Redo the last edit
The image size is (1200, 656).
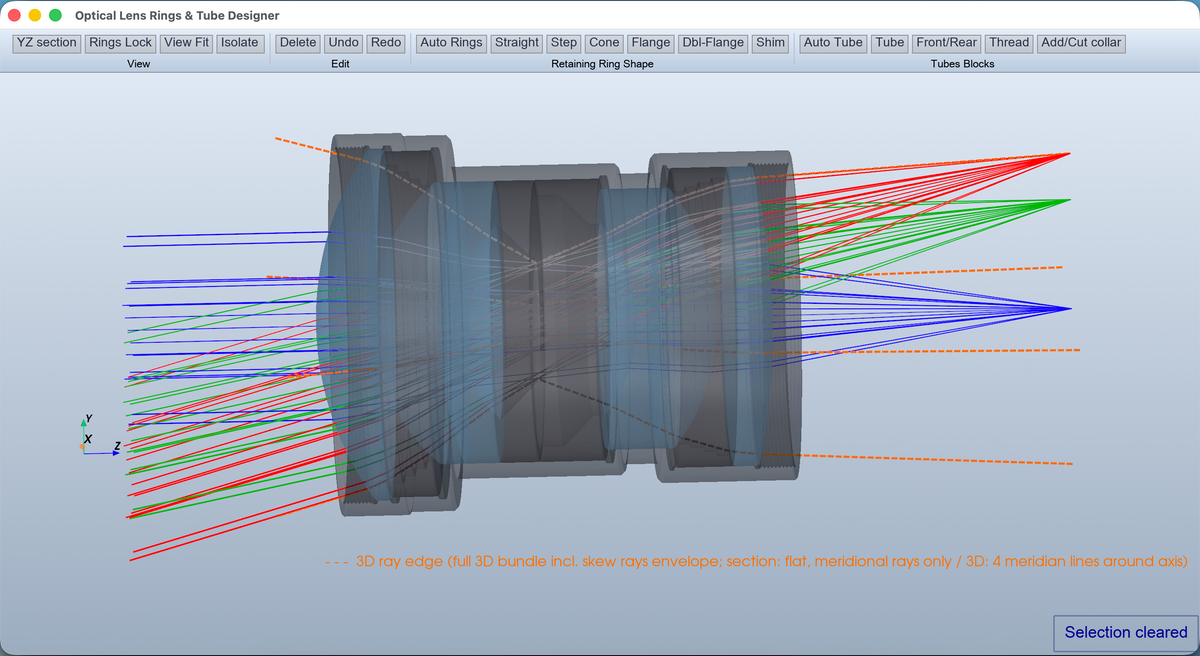(386, 43)
